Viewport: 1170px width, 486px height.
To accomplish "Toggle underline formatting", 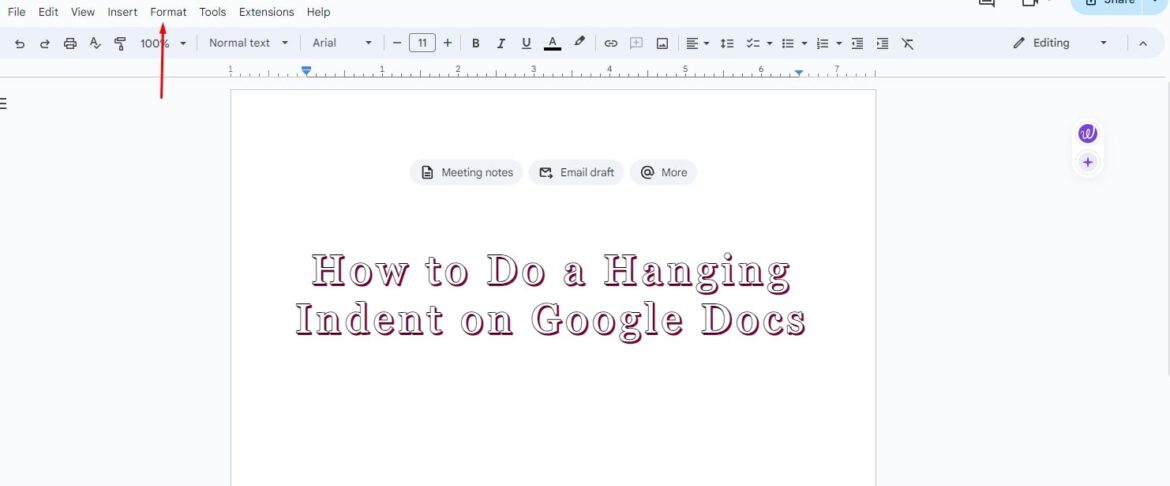I will coord(526,43).
